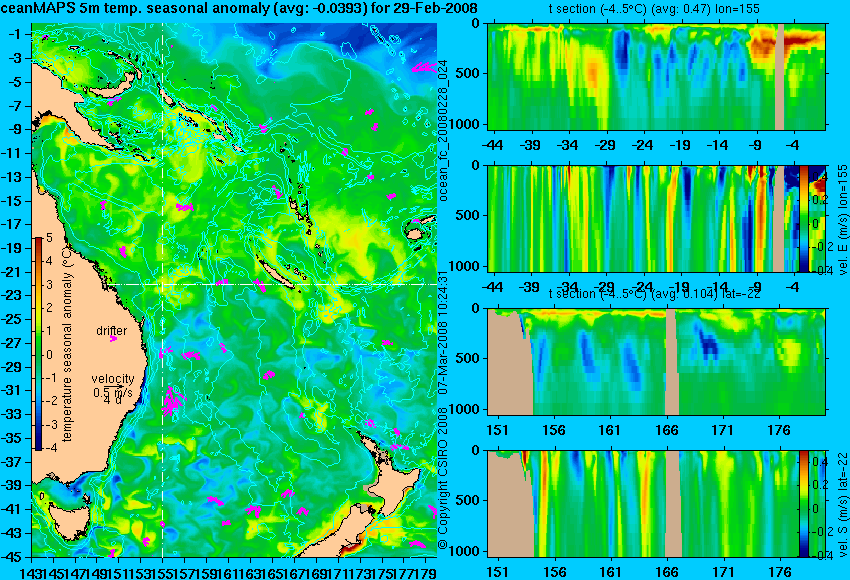The image size is (850, 580).
Task: Click the '166' axis label of bottom section
Action: tap(667, 572)
